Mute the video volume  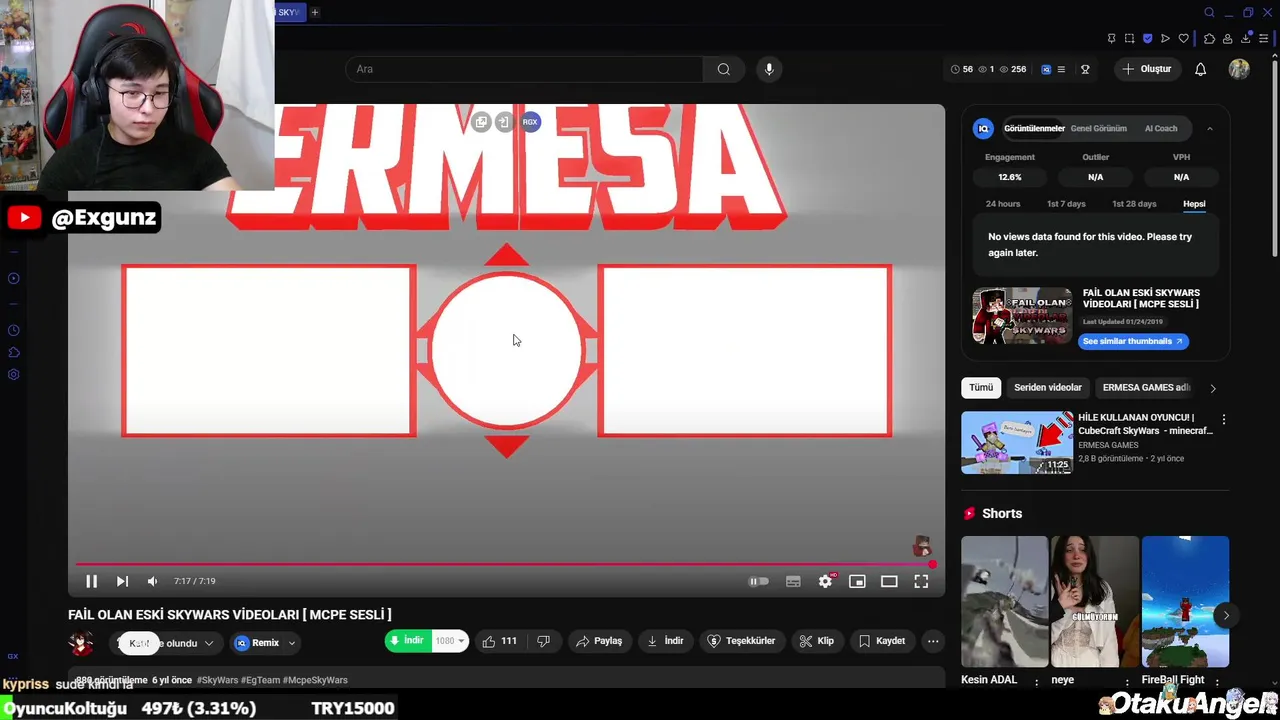click(x=152, y=581)
